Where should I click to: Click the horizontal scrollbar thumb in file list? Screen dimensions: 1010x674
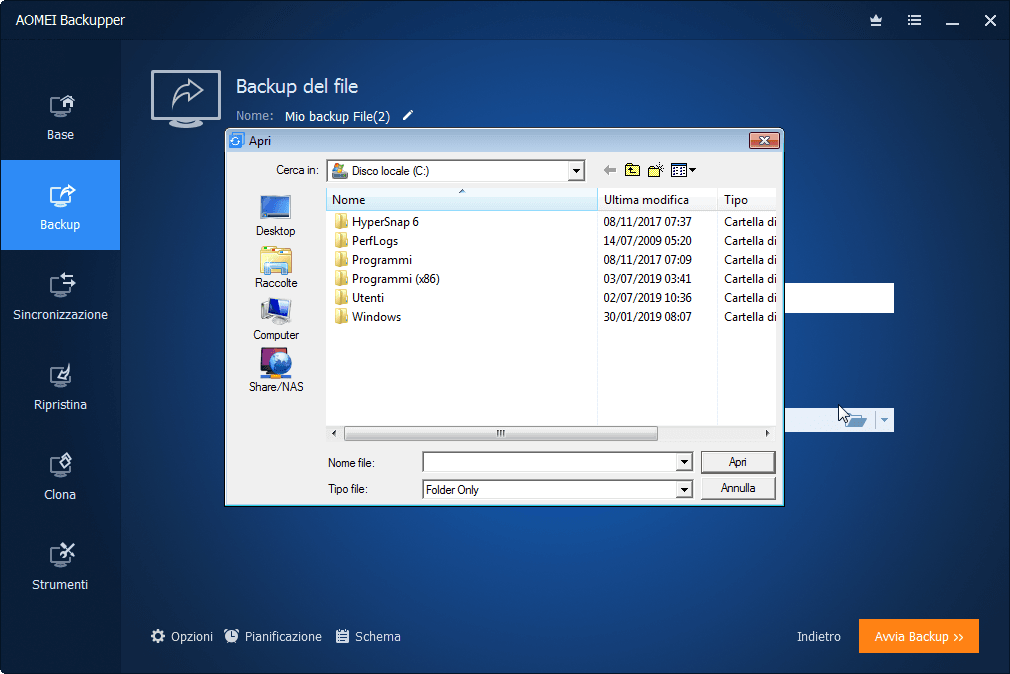500,434
